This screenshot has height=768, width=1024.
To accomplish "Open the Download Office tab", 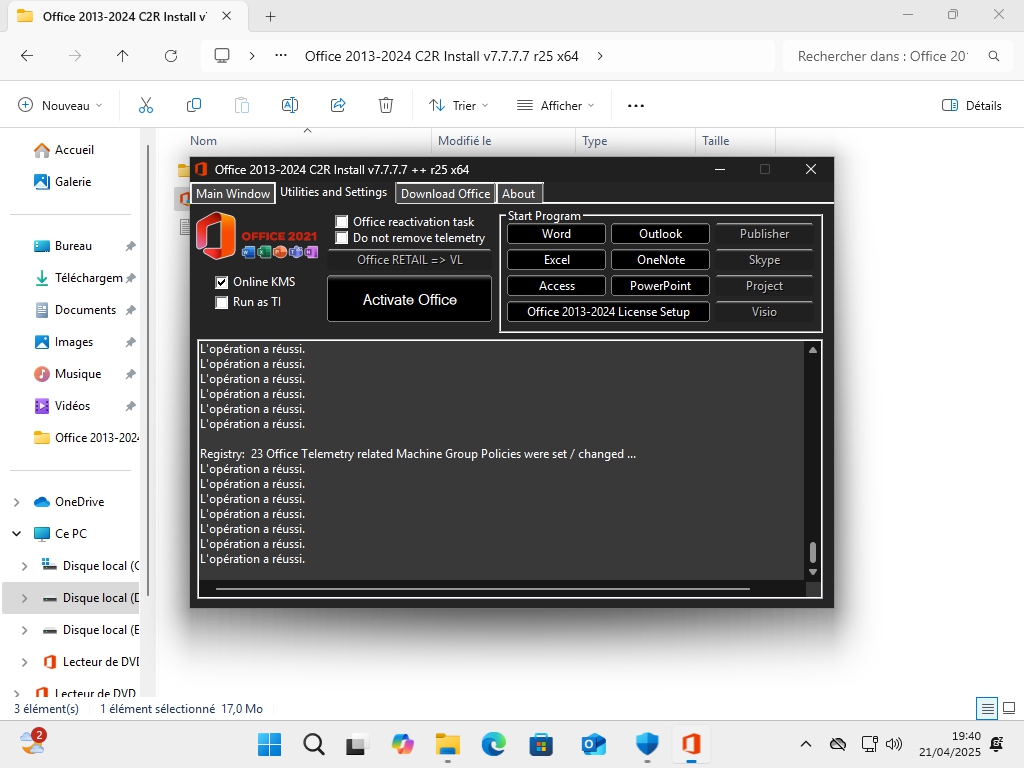I will (x=445, y=194).
